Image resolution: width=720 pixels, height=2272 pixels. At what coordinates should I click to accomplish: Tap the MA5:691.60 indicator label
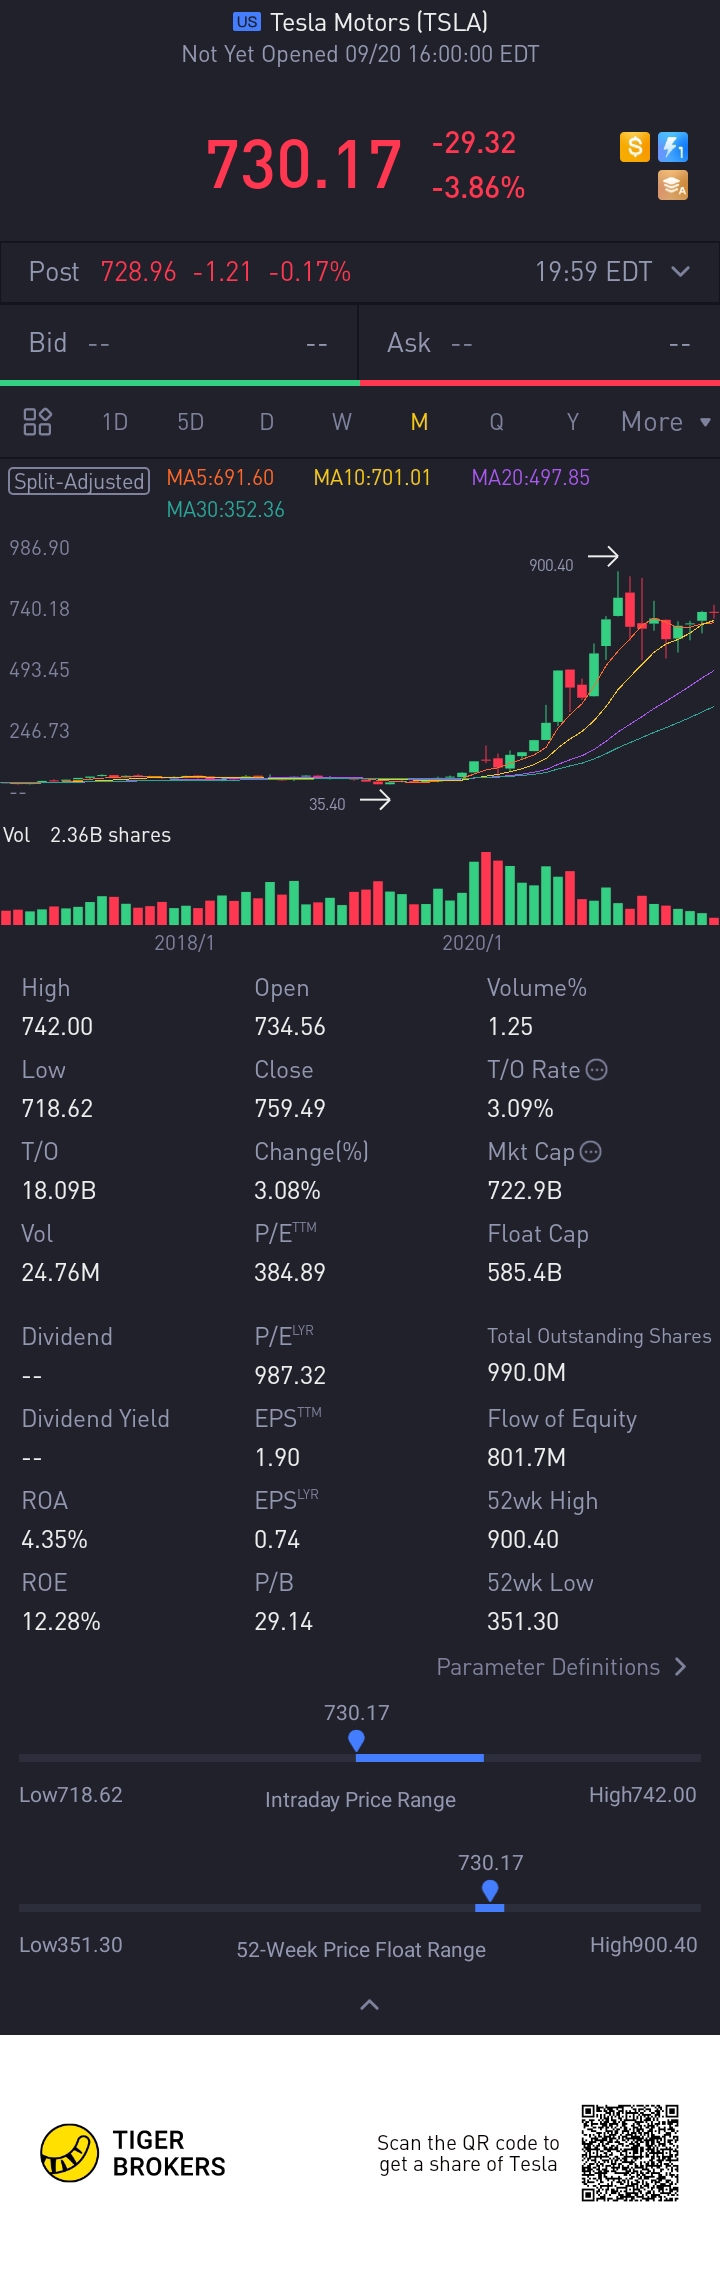pyautogui.click(x=220, y=478)
